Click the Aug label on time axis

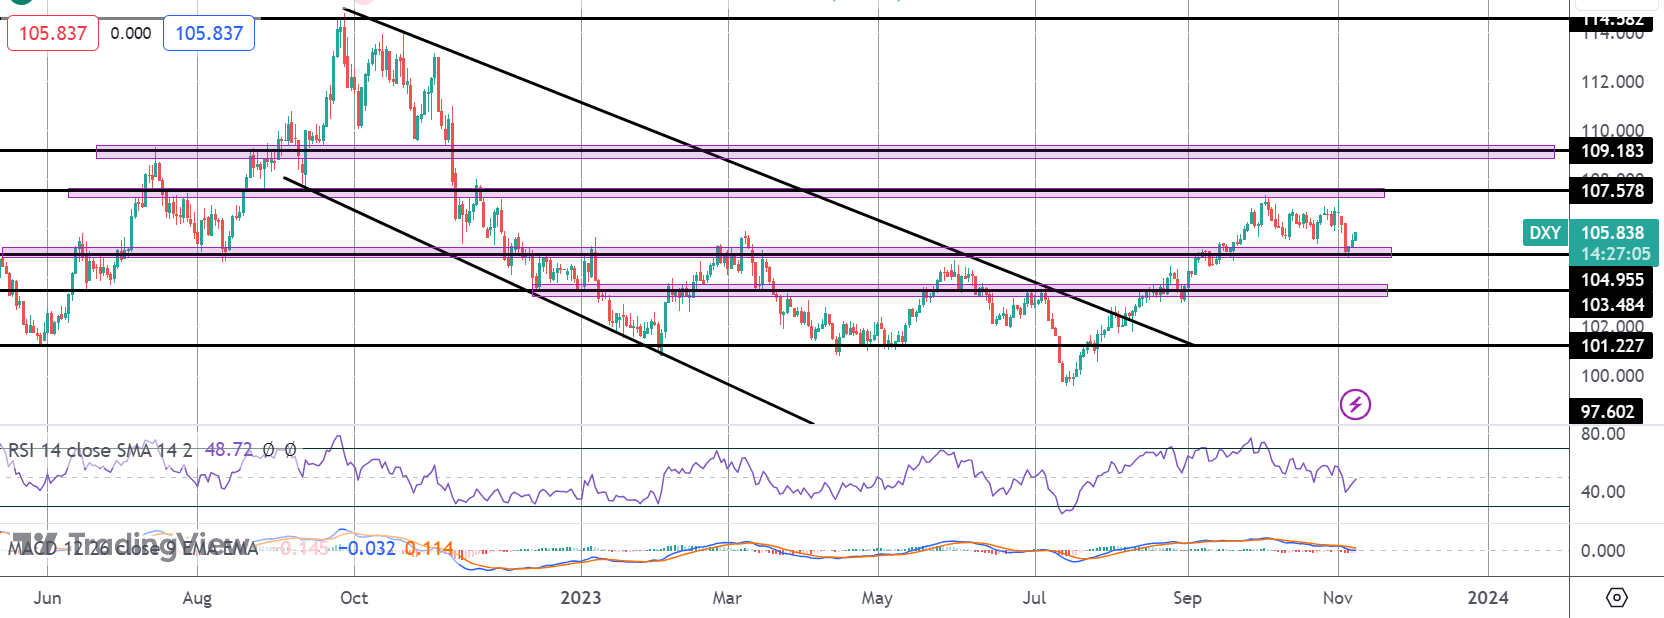(197, 598)
